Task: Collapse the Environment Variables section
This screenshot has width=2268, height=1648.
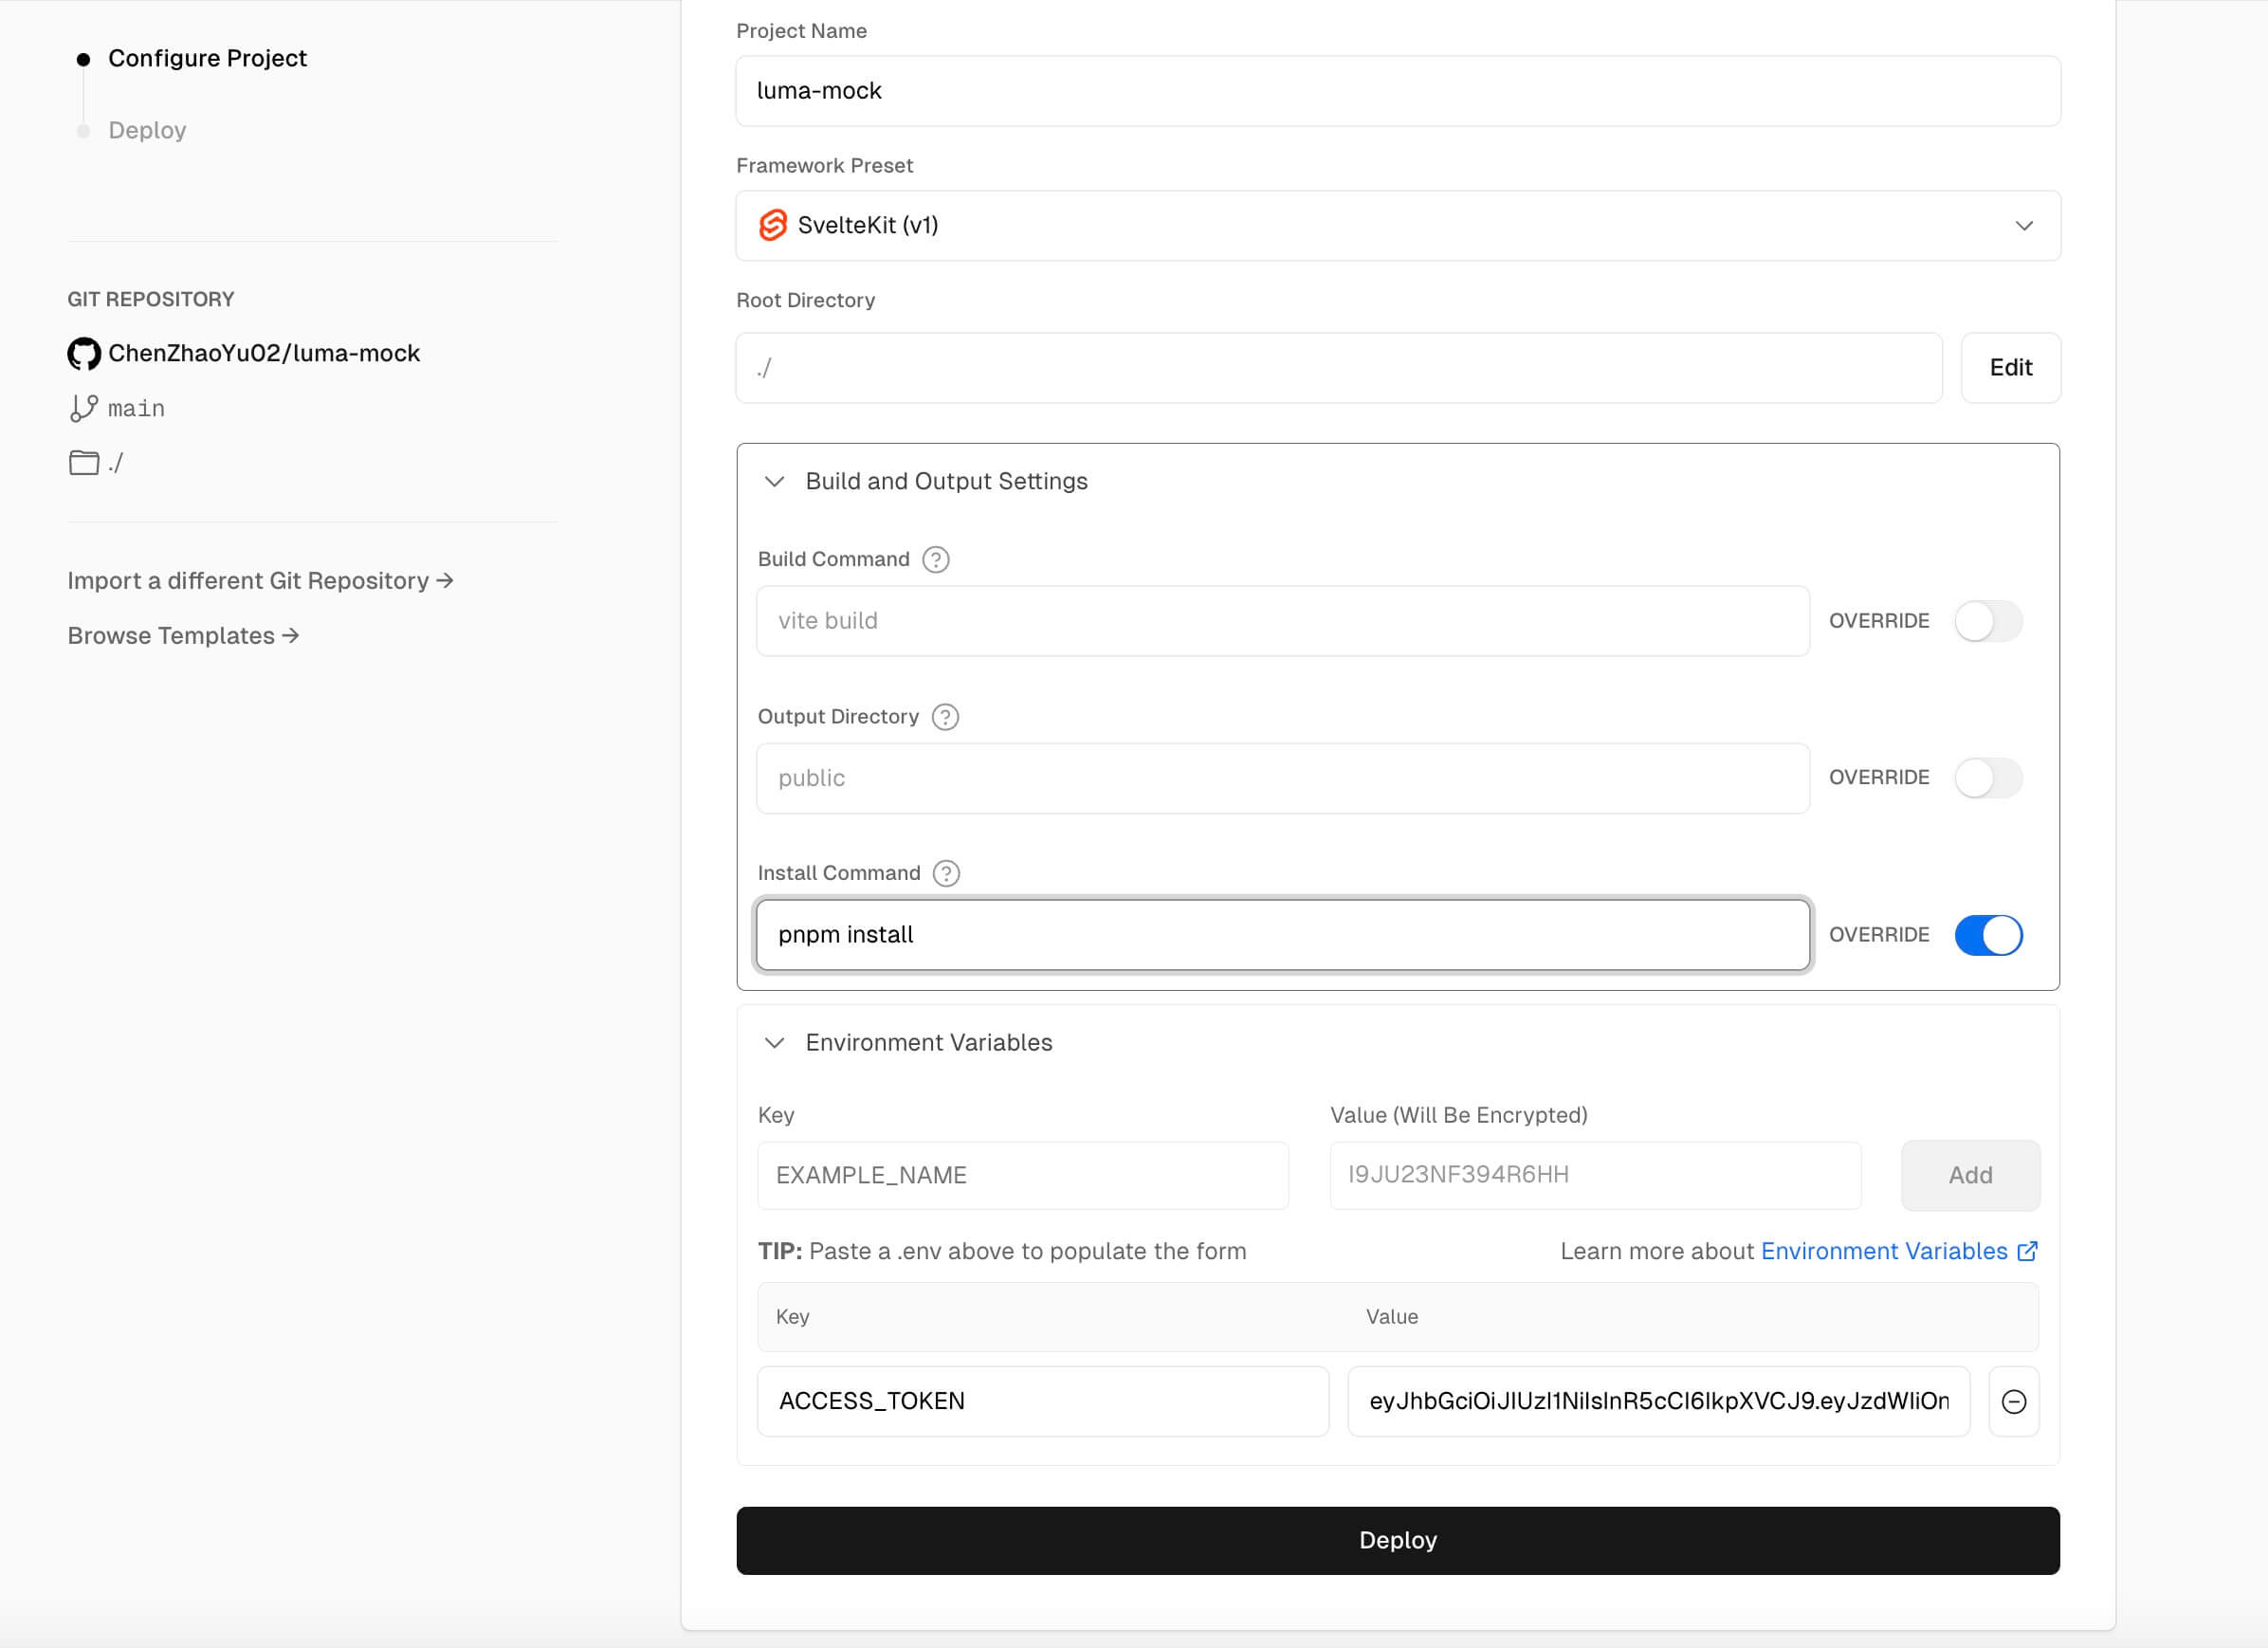Action: [774, 1043]
